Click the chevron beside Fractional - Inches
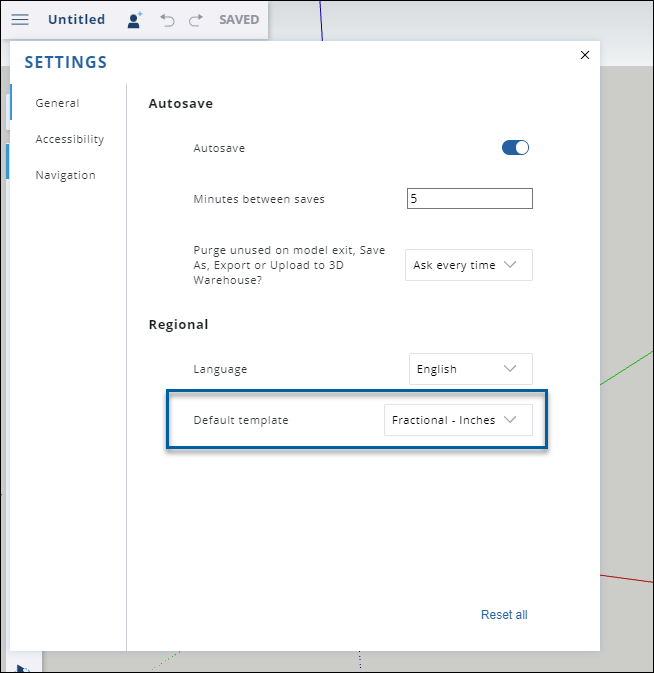The height and width of the screenshot is (673, 654). [510, 419]
